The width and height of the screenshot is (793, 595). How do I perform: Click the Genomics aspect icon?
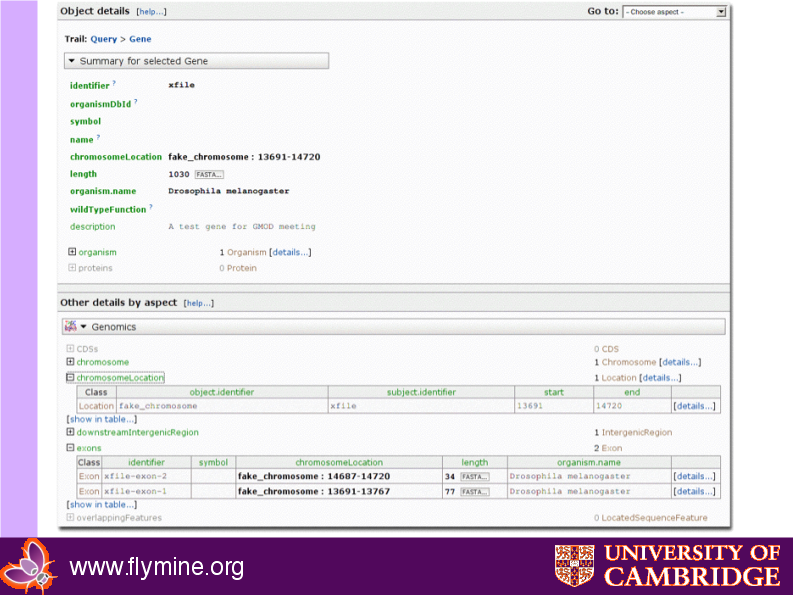point(70,326)
